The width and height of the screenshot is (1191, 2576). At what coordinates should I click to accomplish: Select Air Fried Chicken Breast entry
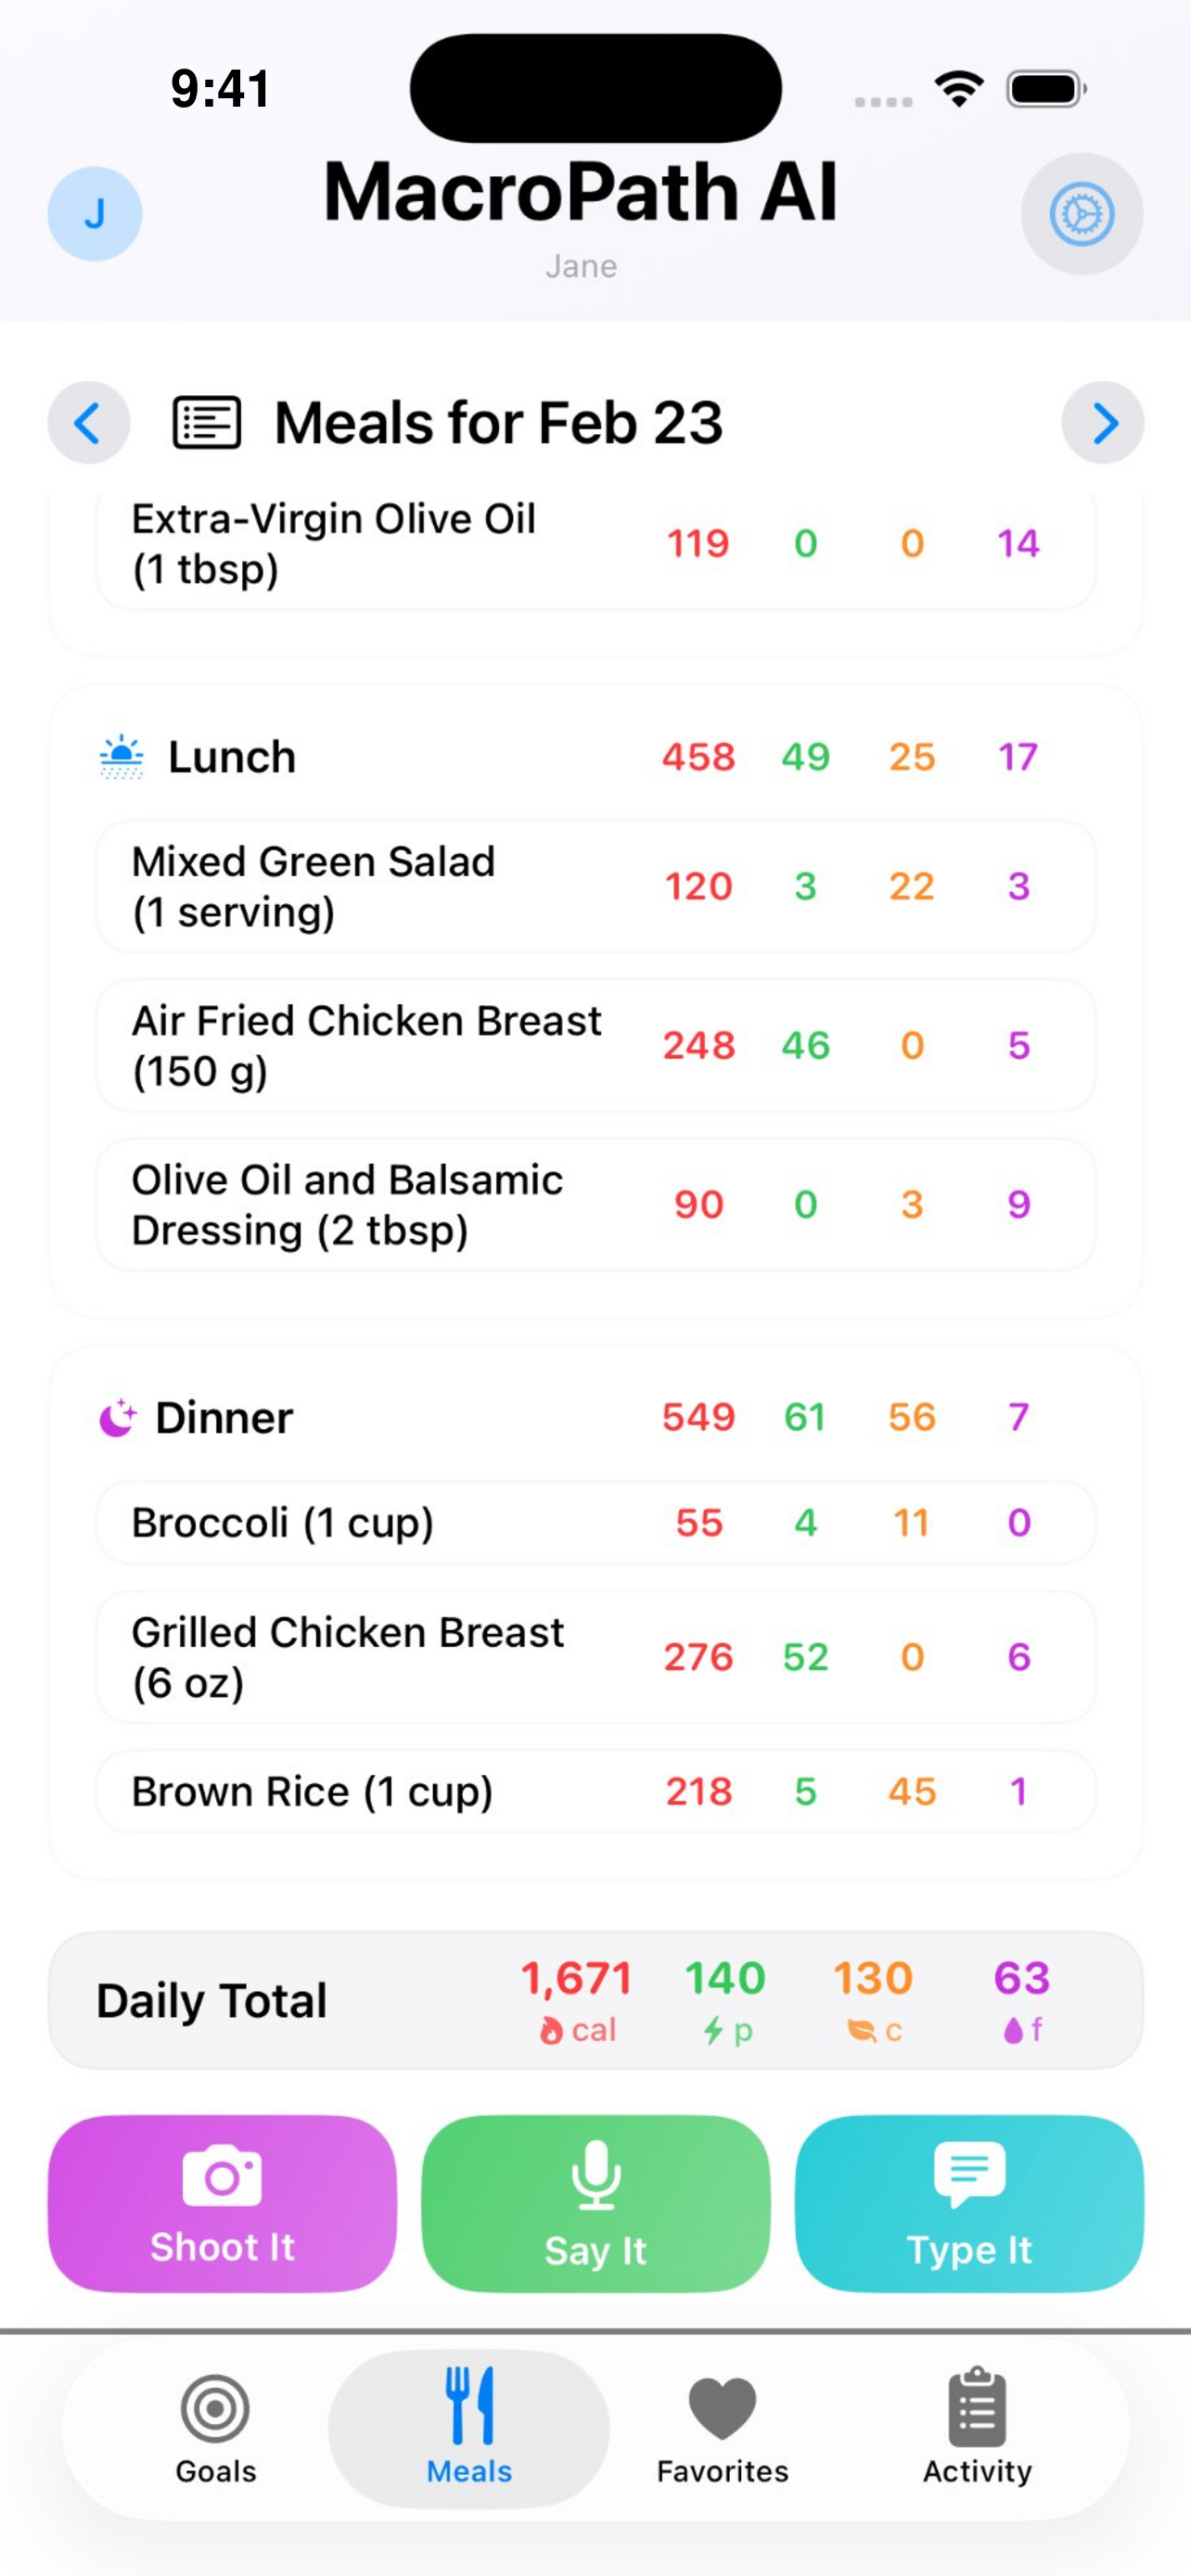[x=595, y=1046]
